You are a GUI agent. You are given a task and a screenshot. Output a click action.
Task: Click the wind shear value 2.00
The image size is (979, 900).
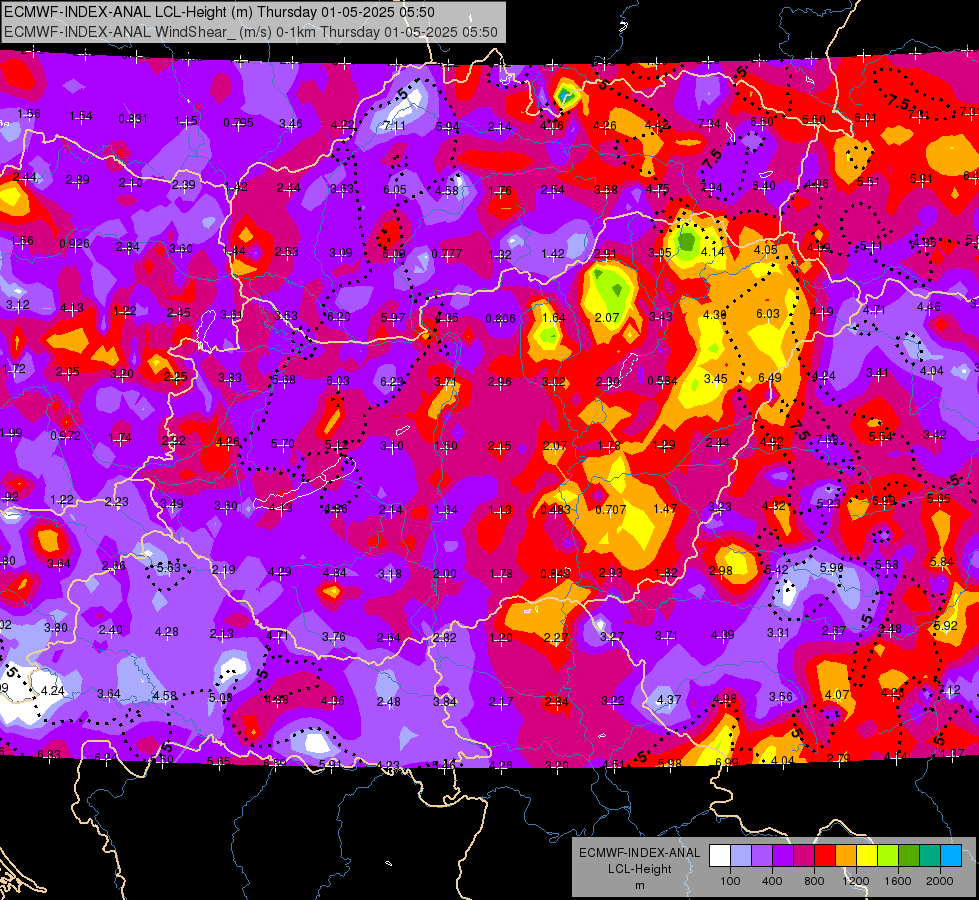445,574
